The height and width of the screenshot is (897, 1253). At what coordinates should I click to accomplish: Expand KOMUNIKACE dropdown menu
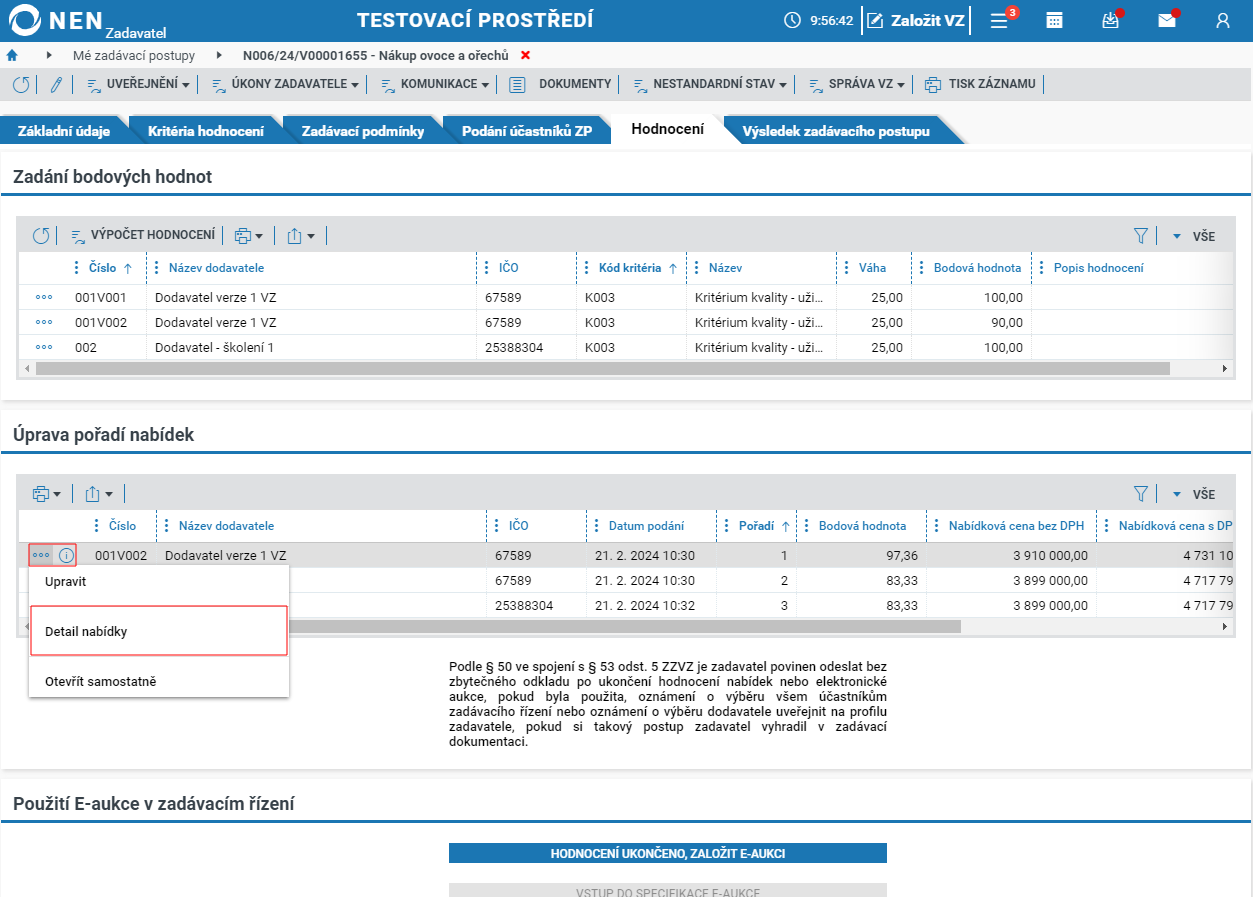(x=435, y=85)
